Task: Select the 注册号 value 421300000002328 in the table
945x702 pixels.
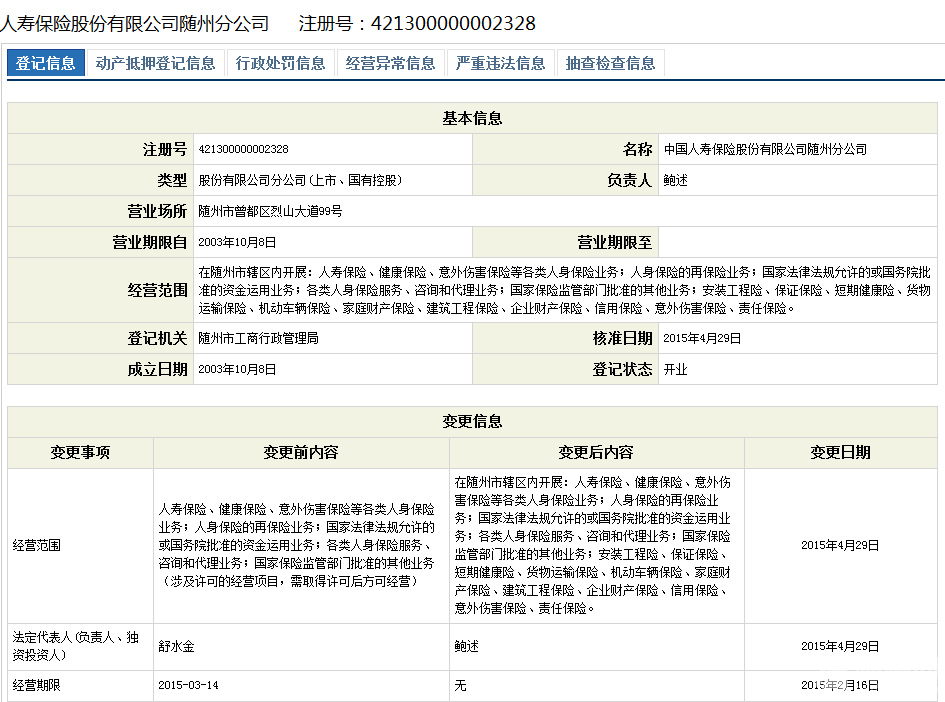Action: 243,149
